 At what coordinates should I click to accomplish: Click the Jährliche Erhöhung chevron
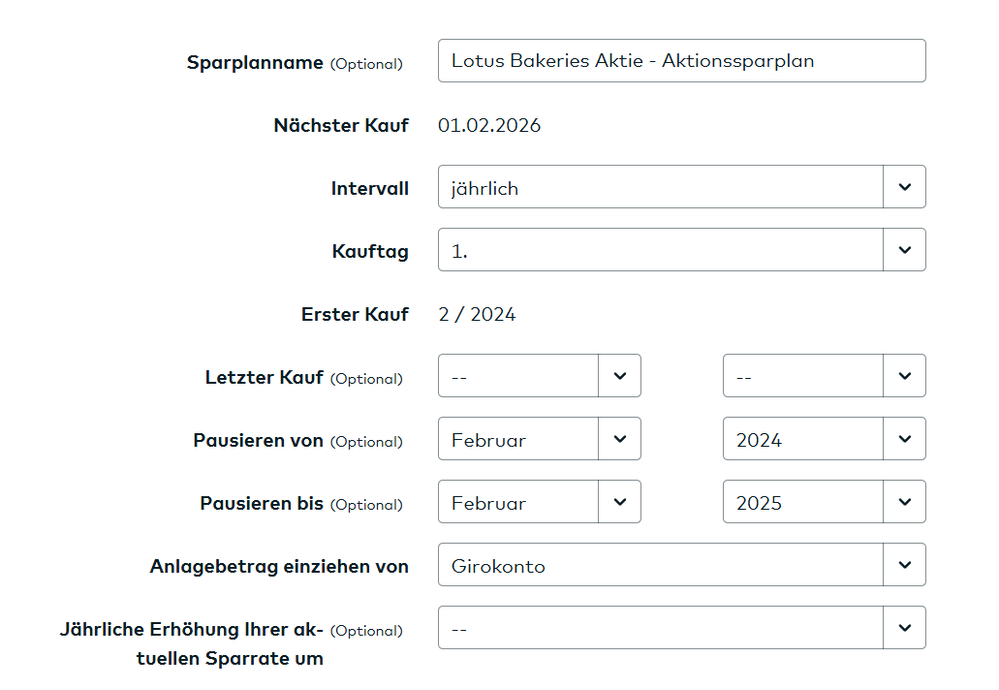tap(905, 627)
